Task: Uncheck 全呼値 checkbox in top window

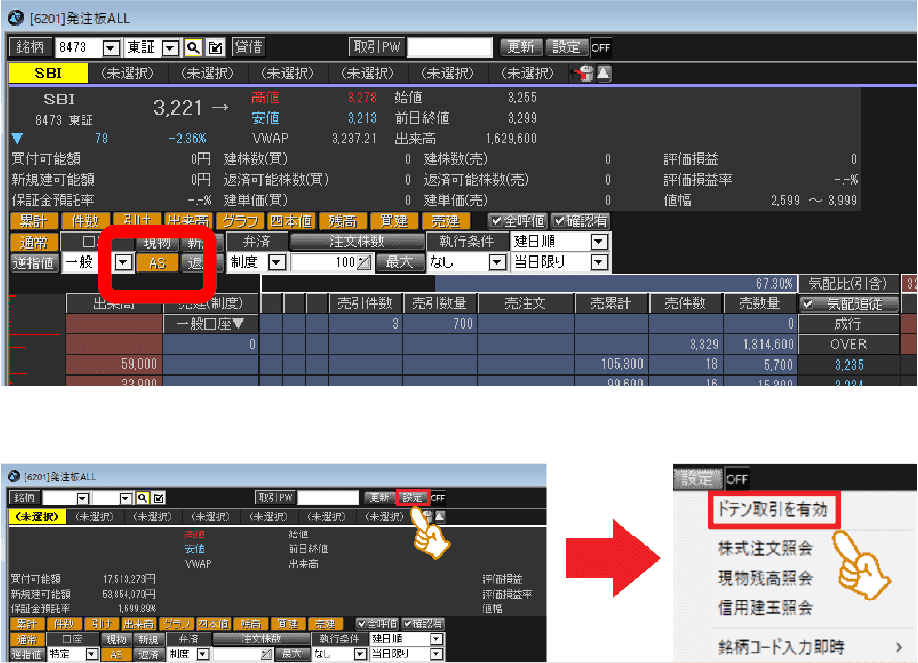Action: coord(496,221)
